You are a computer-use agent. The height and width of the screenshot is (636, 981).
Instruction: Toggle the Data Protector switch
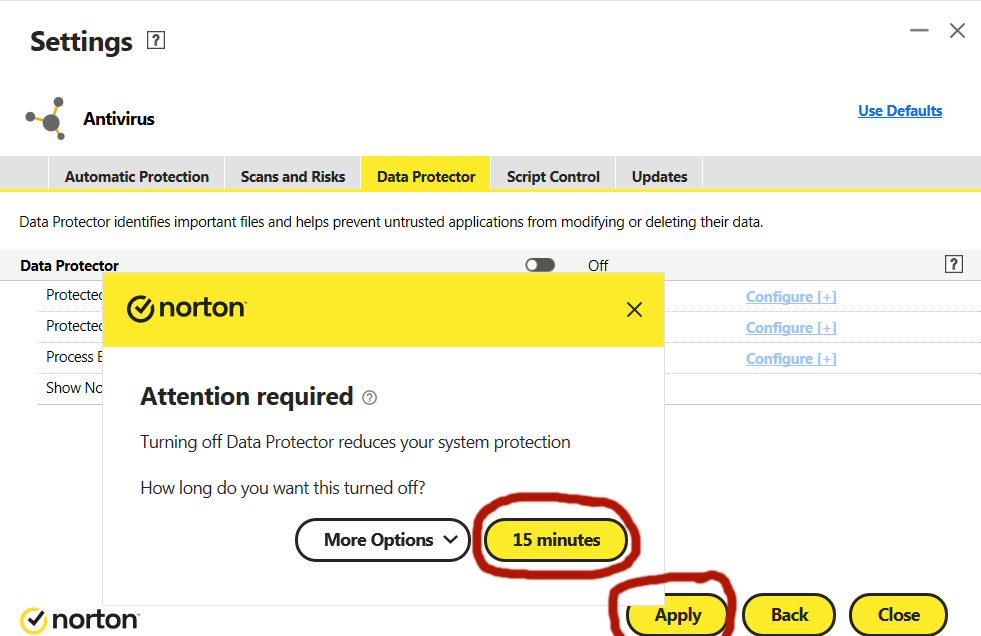[x=540, y=265]
